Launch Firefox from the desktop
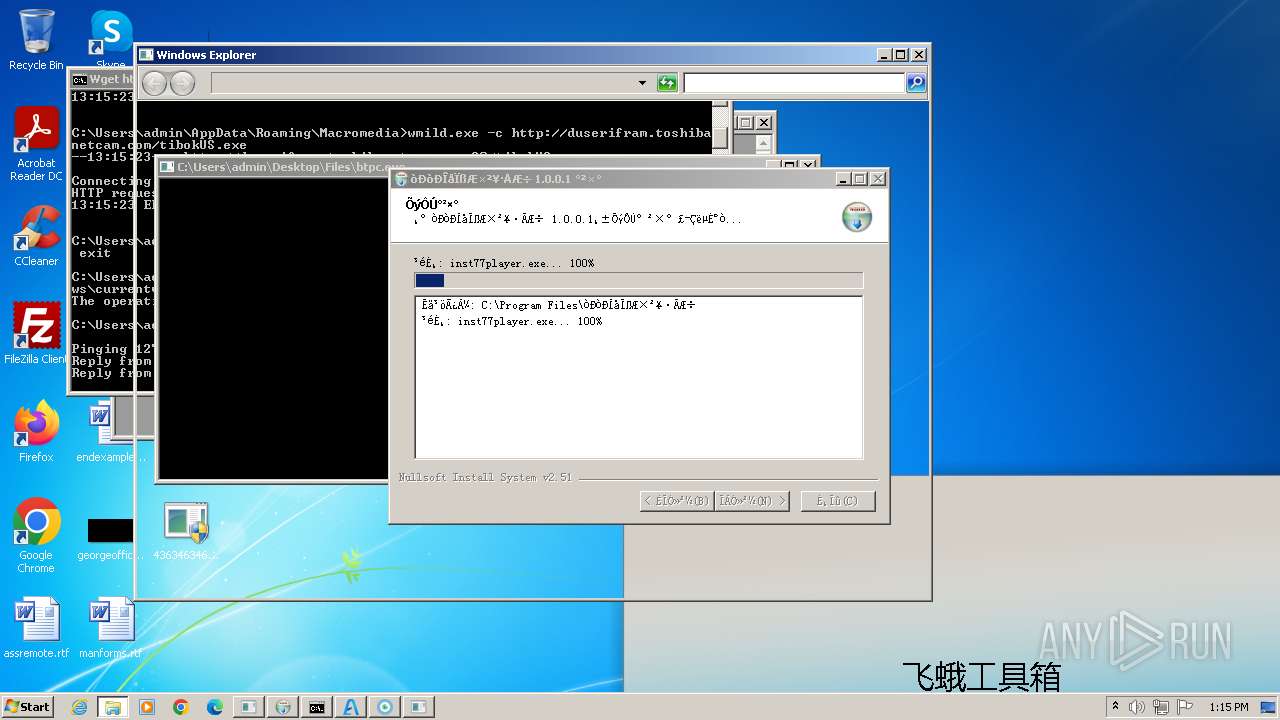This screenshot has width=1280, height=720. (36, 432)
